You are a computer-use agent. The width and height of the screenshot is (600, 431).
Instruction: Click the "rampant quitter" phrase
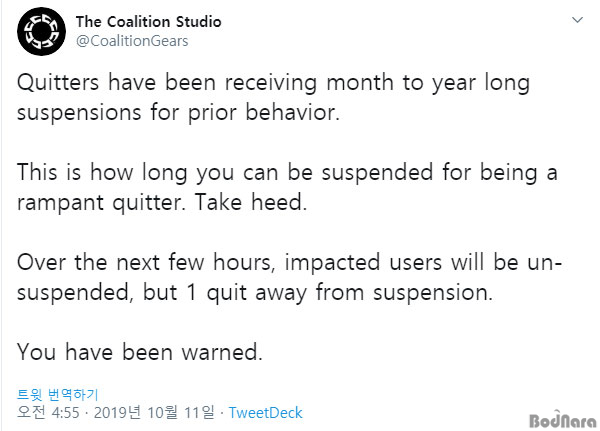click(x=101, y=202)
